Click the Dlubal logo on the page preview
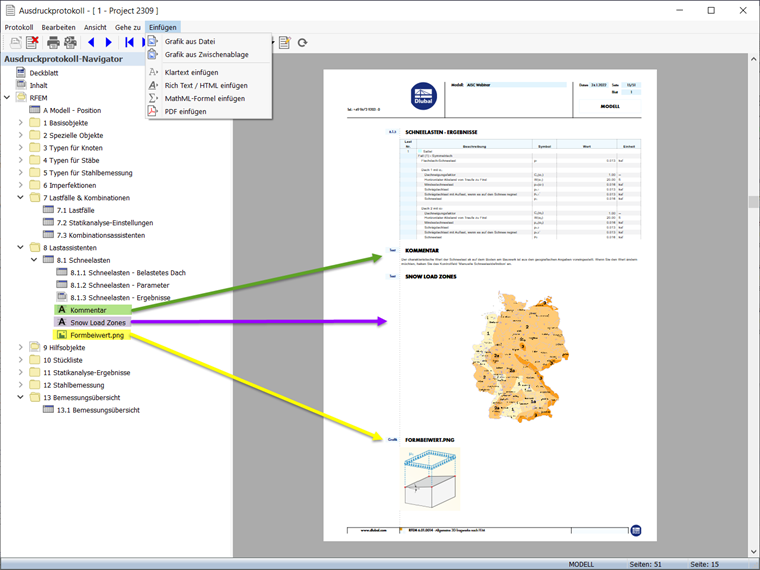 coord(424,96)
